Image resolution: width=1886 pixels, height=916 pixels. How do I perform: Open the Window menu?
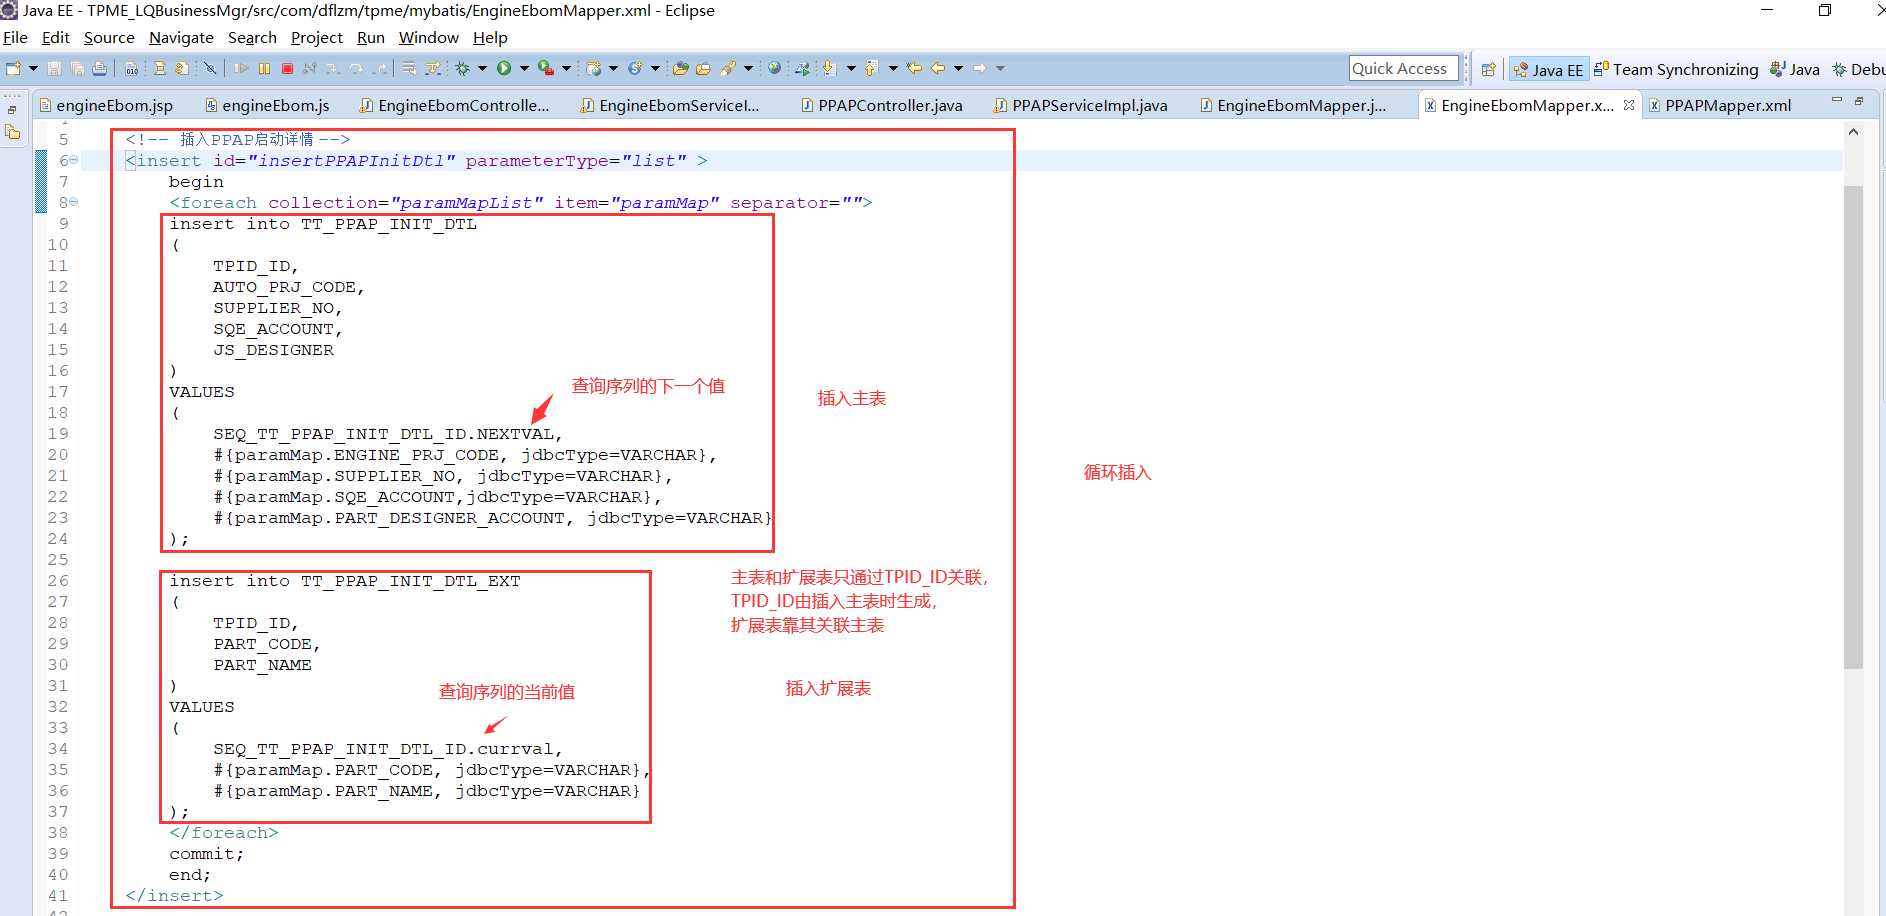(x=428, y=37)
